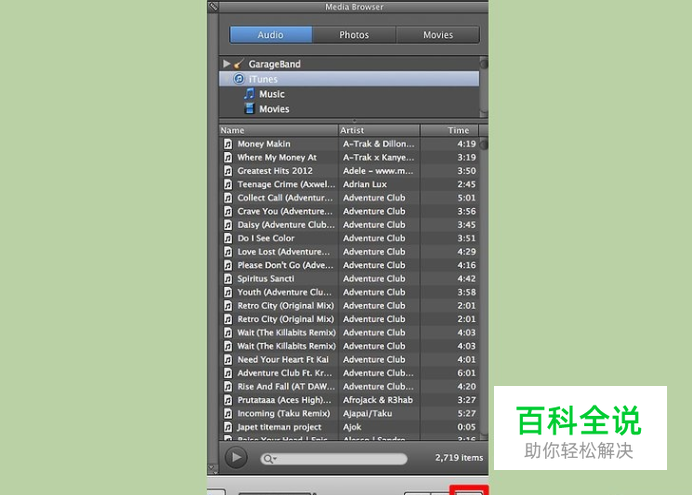Image resolution: width=692 pixels, height=495 pixels.
Task: Select the song Where My Money At
Action: 277,158
